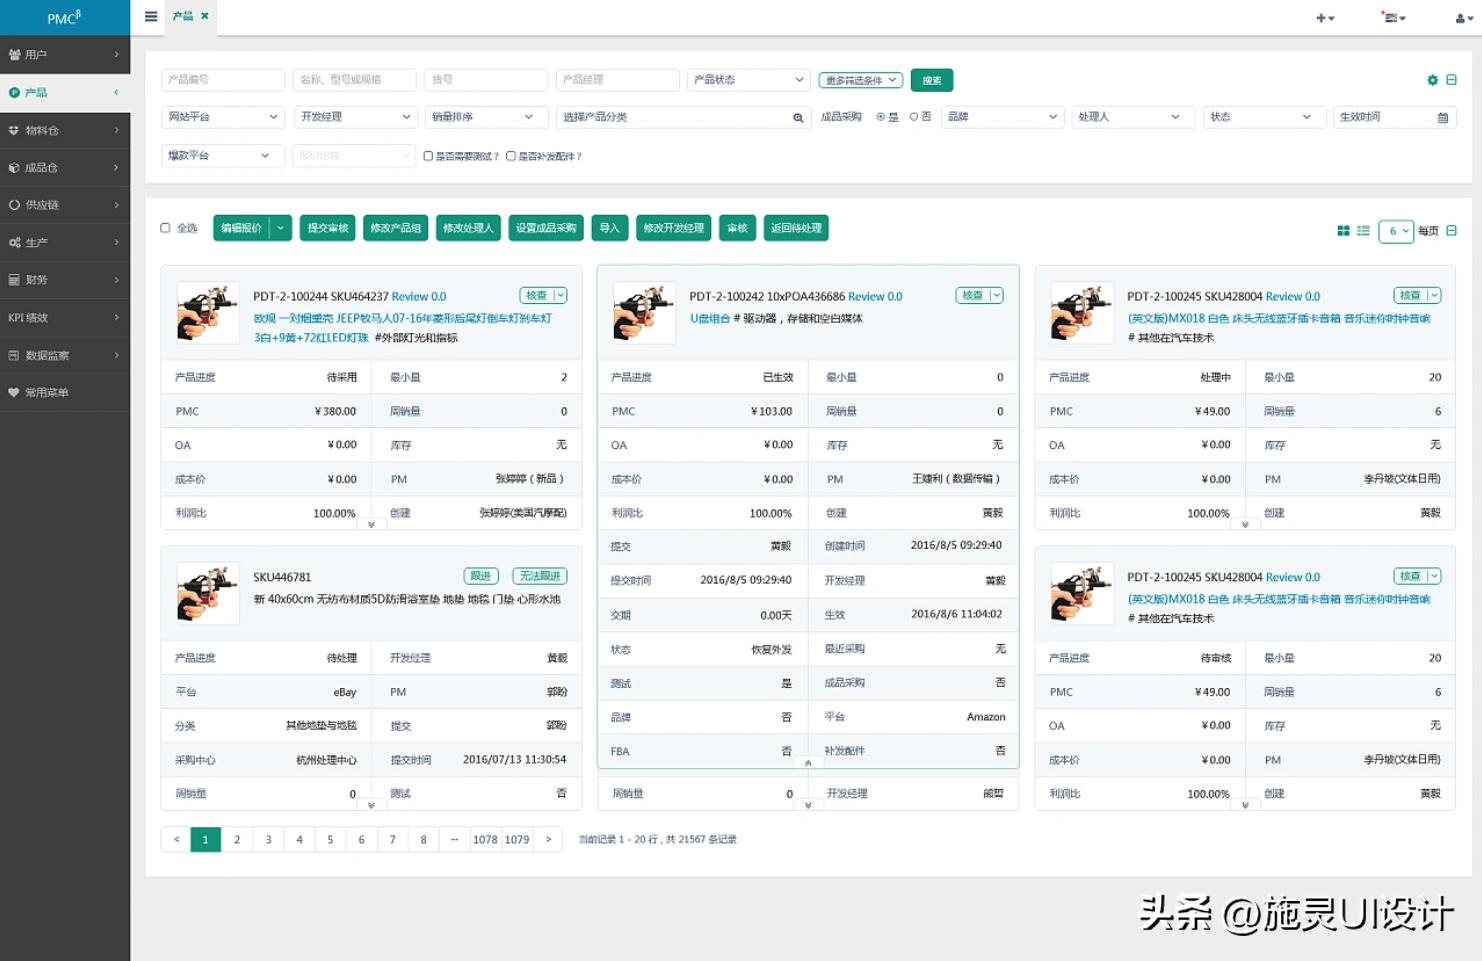This screenshot has width=1482, height=961.
Task: Click the magnifier in category selector
Action: [798, 118]
